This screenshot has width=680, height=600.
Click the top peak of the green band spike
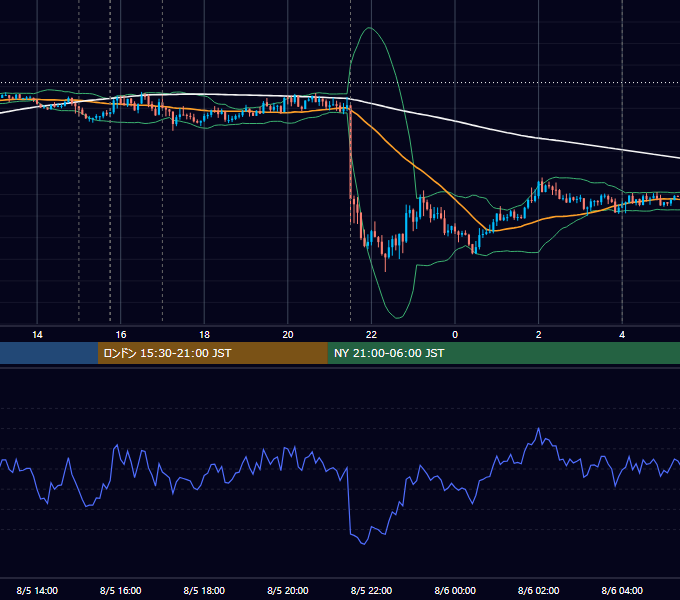(x=369, y=28)
